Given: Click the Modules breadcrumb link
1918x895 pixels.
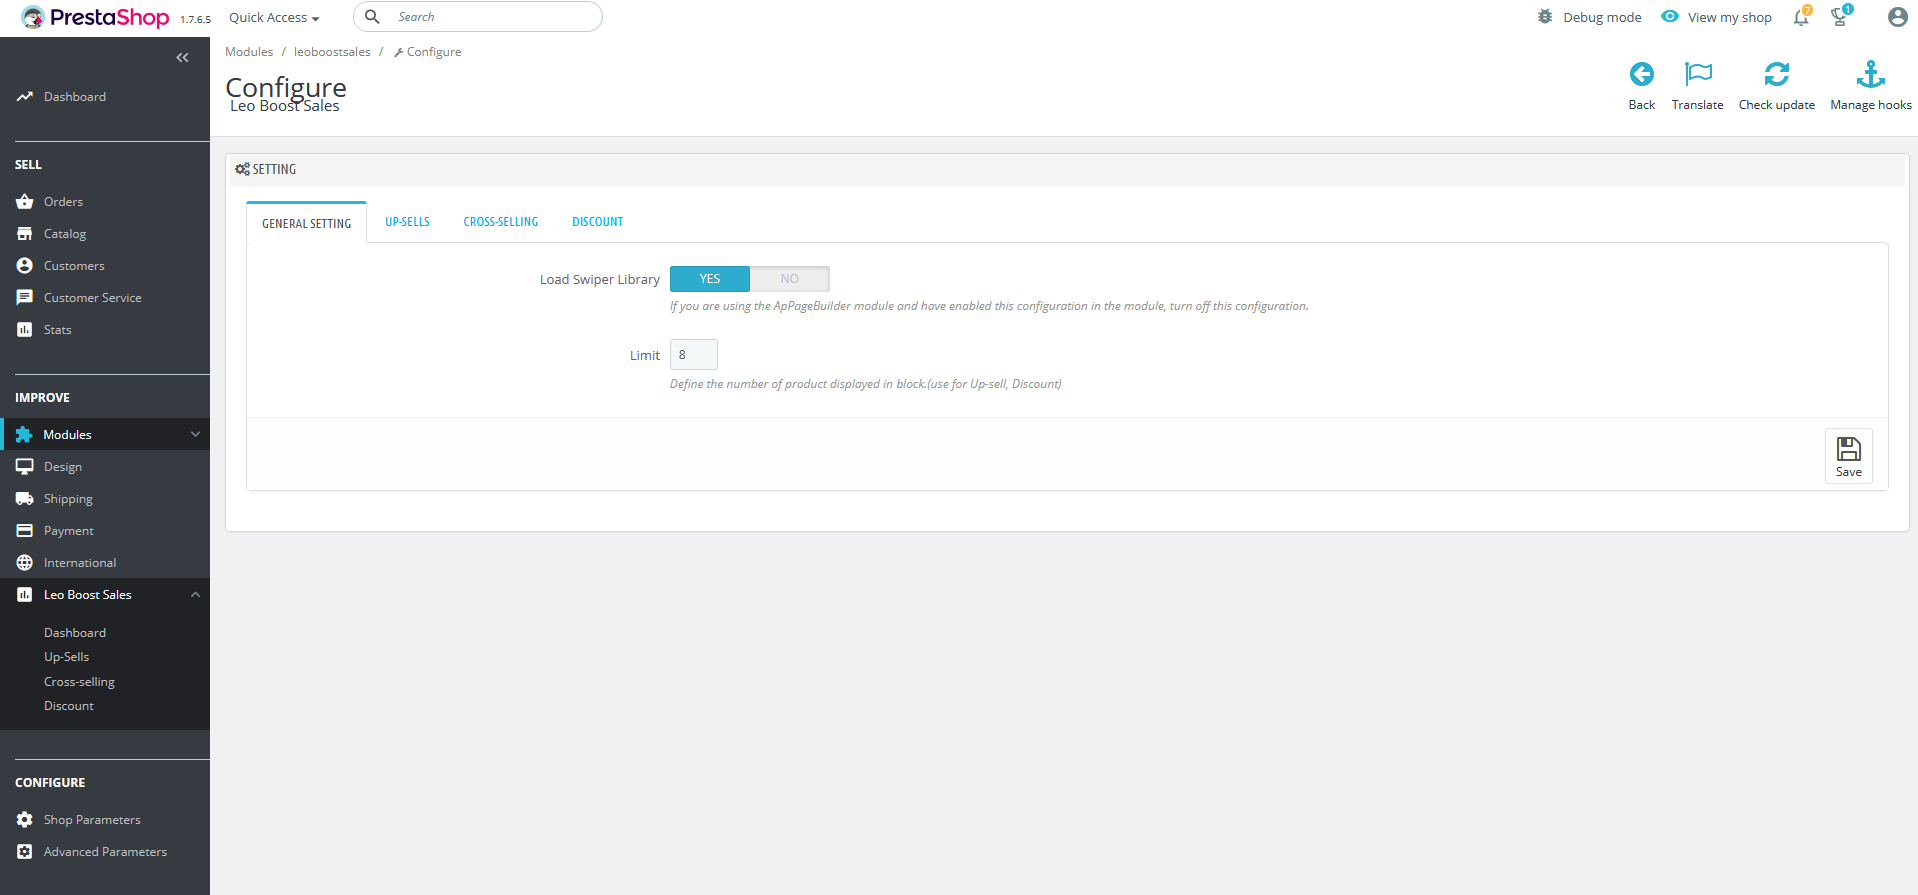Looking at the screenshot, I should (249, 52).
